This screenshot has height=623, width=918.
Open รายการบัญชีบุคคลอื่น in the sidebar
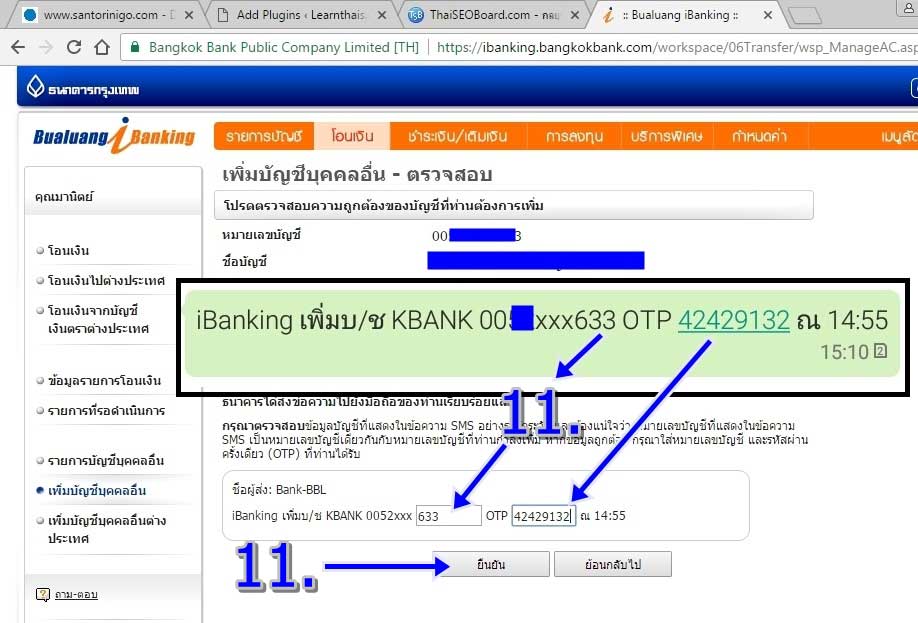pos(106,461)
